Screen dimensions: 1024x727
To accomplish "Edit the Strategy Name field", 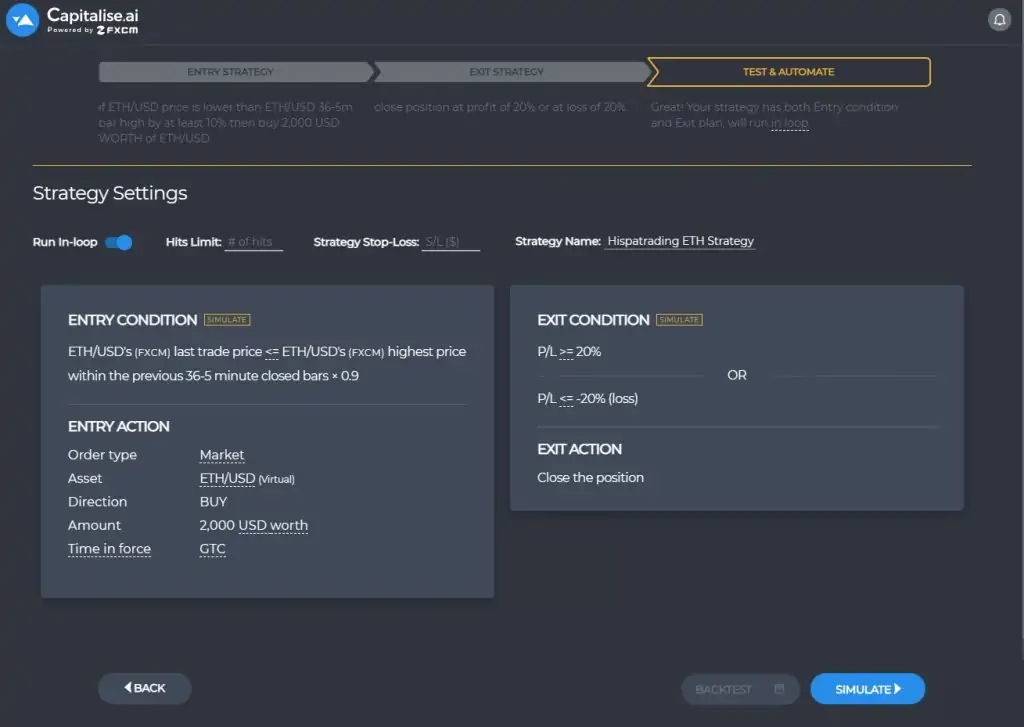I will click(x=680, y=241).
